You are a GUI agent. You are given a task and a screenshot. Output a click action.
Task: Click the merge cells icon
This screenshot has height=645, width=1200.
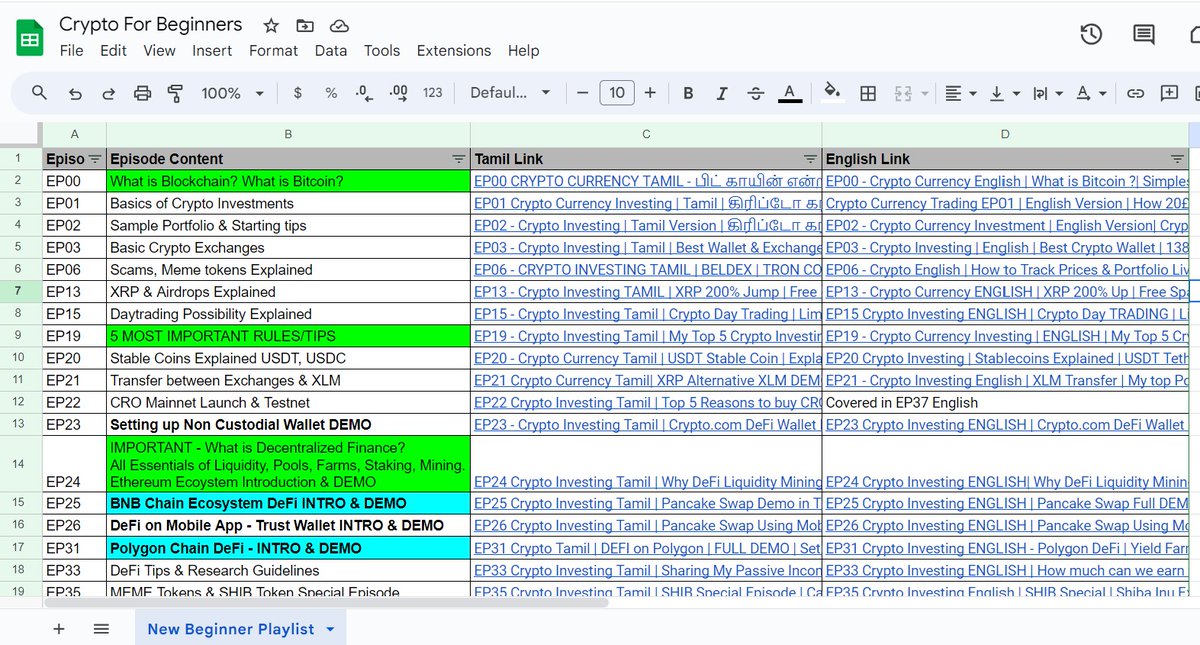click(x=903, y=93)
